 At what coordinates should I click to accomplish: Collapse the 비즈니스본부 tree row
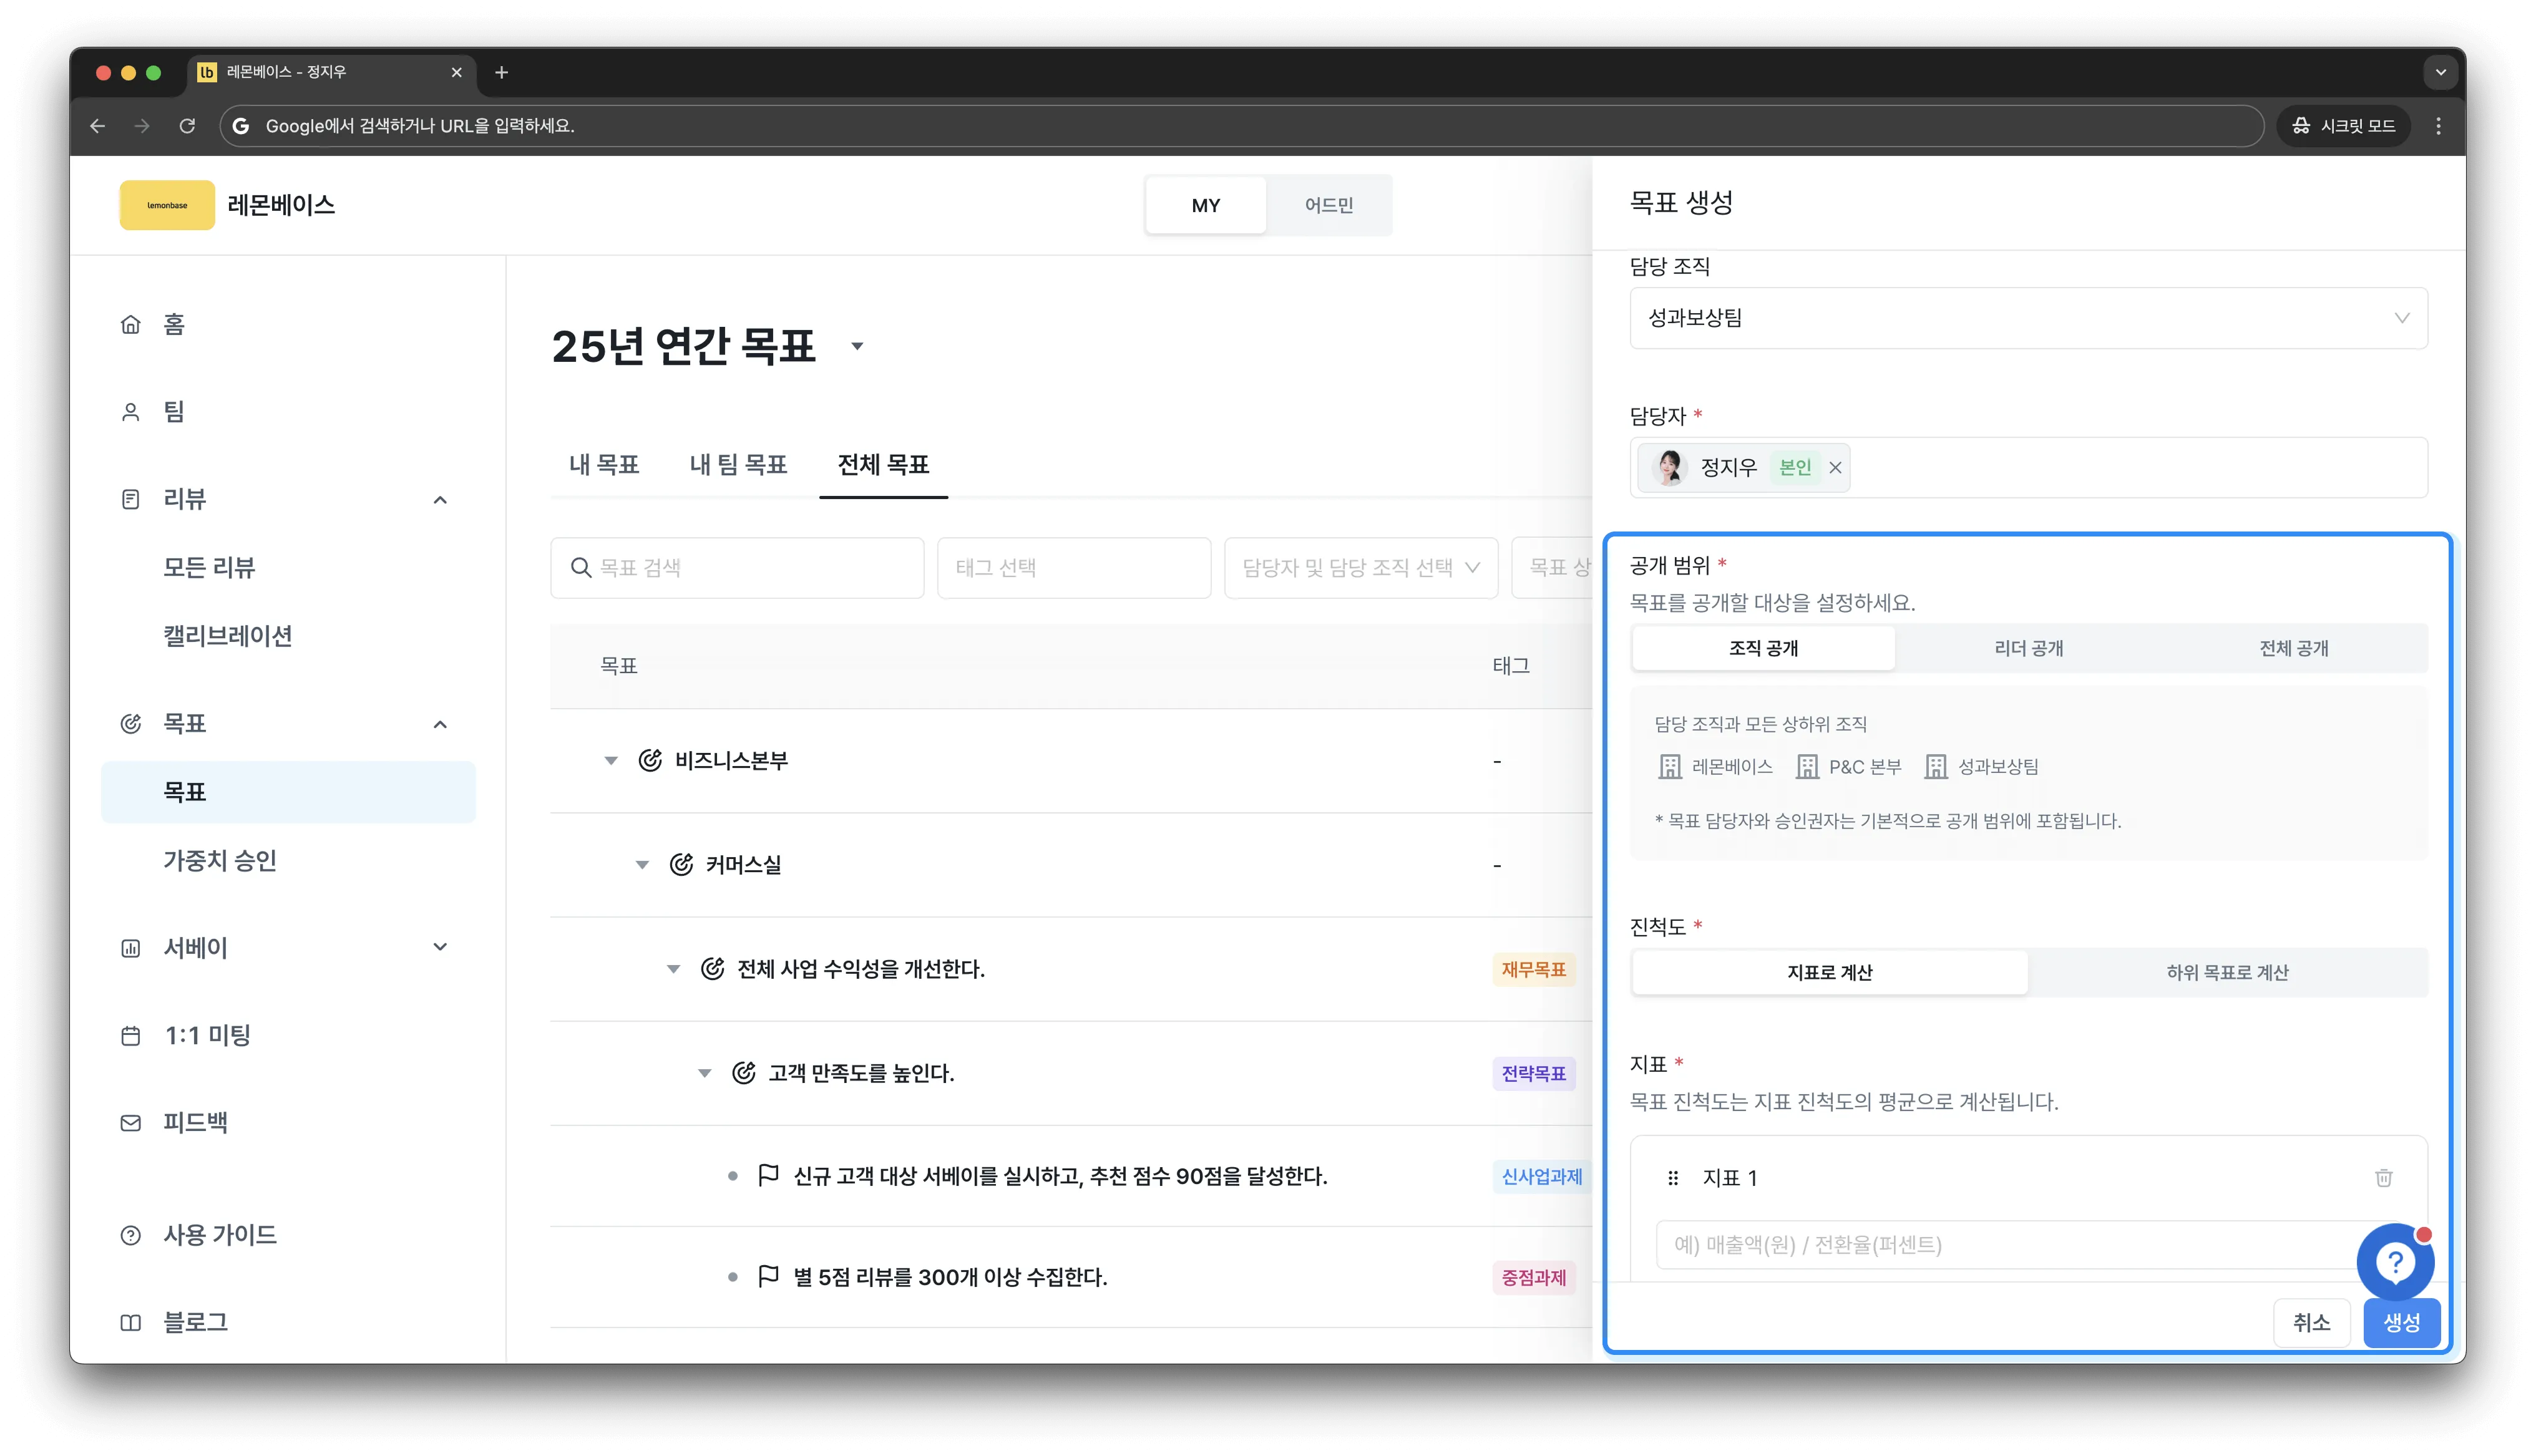611,761
